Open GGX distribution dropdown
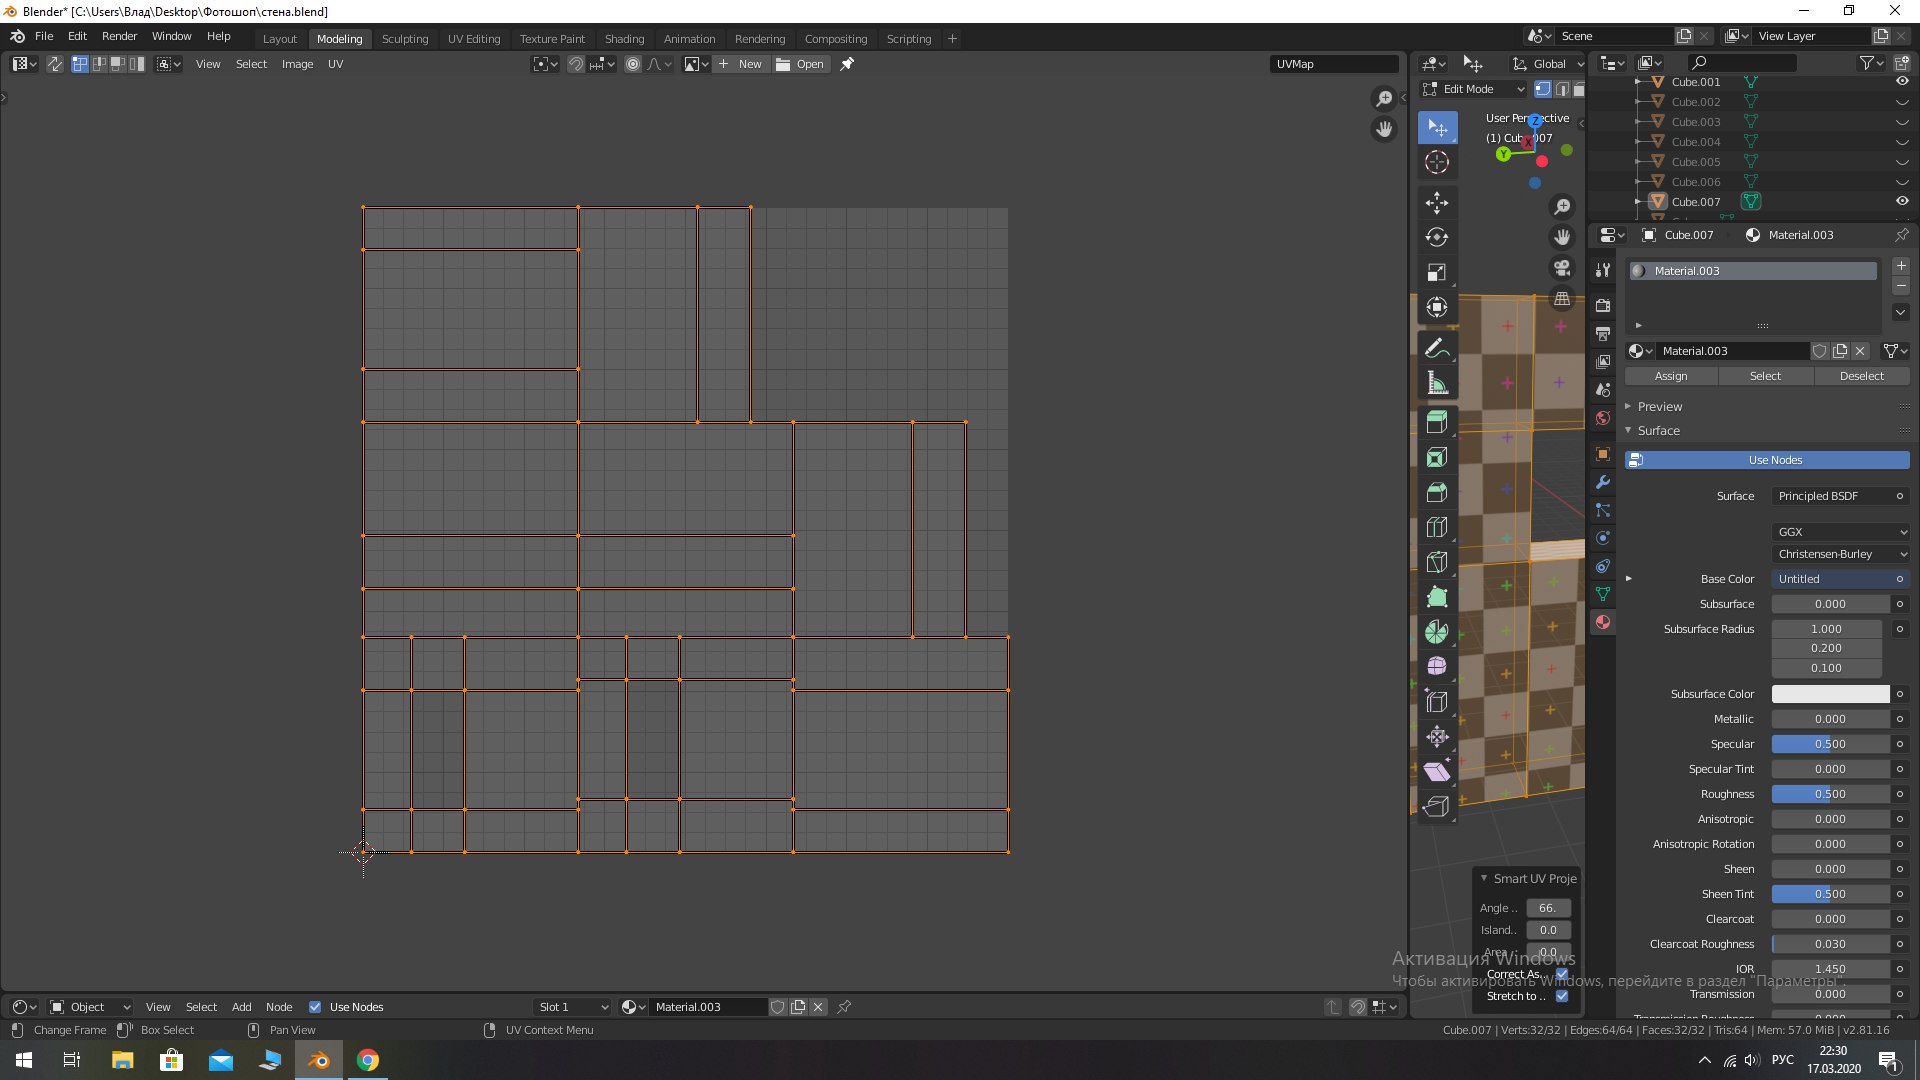 pyautogui.click(x=1841, y=532)
